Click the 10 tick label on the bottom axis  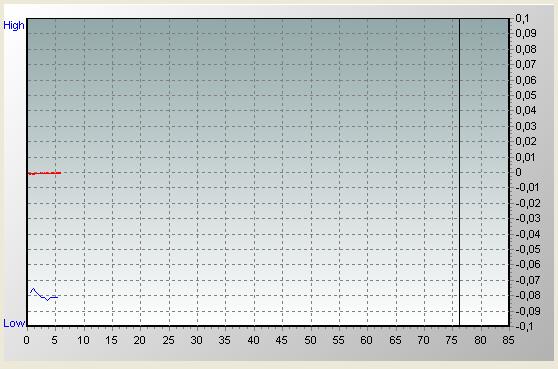(83, 340)
